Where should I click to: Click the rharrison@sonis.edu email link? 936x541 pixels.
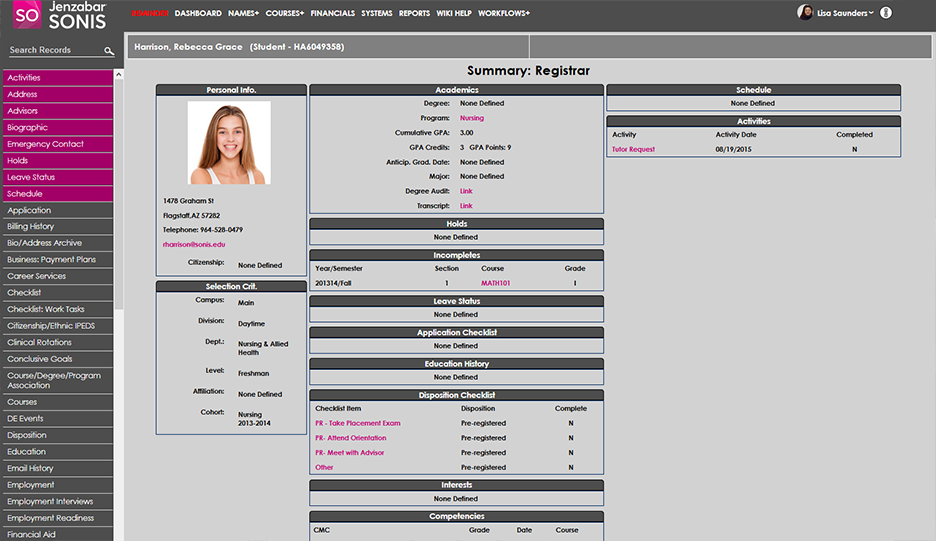194,244
